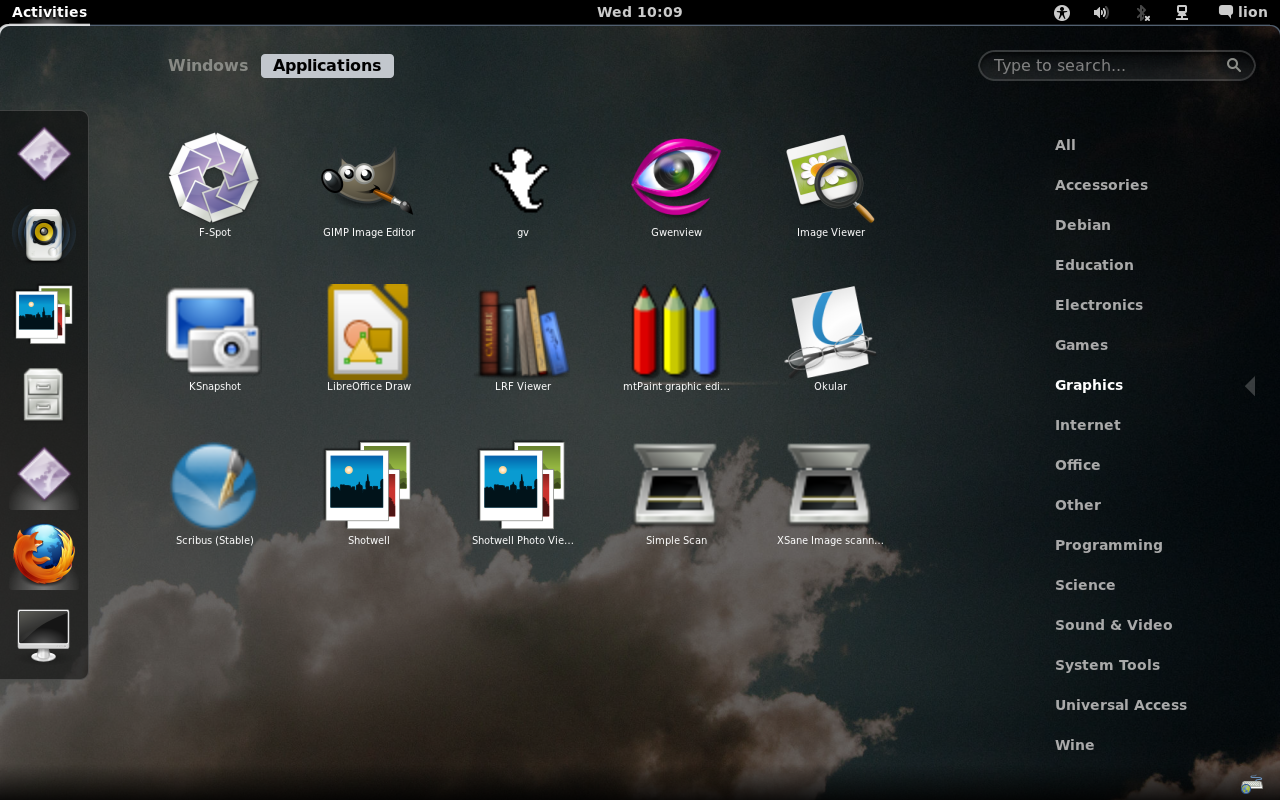Viewport: 1280px width, 800px height.
Task: Browse the Science category
Action: tap(1085, 585)
